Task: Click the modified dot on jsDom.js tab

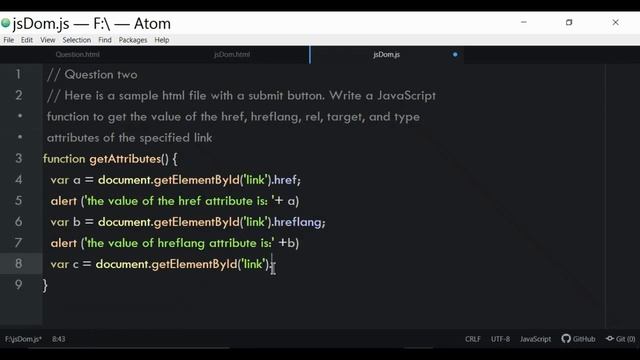Action: 455,55
